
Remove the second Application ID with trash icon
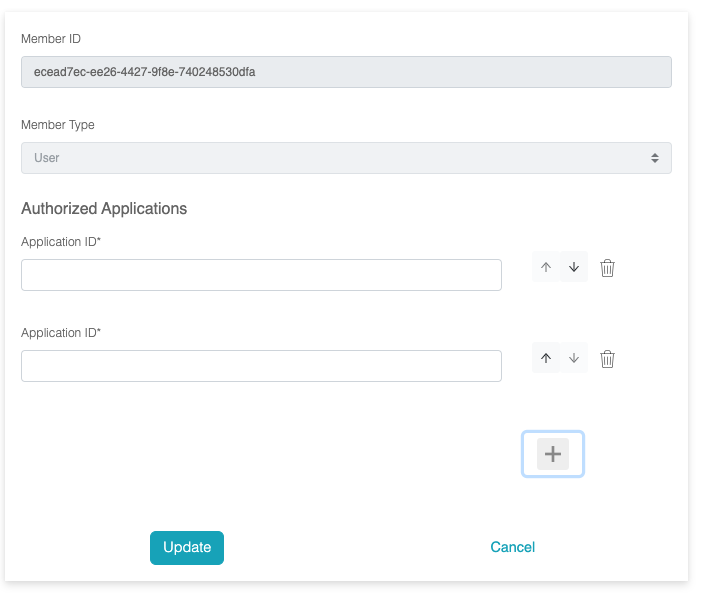607,359
